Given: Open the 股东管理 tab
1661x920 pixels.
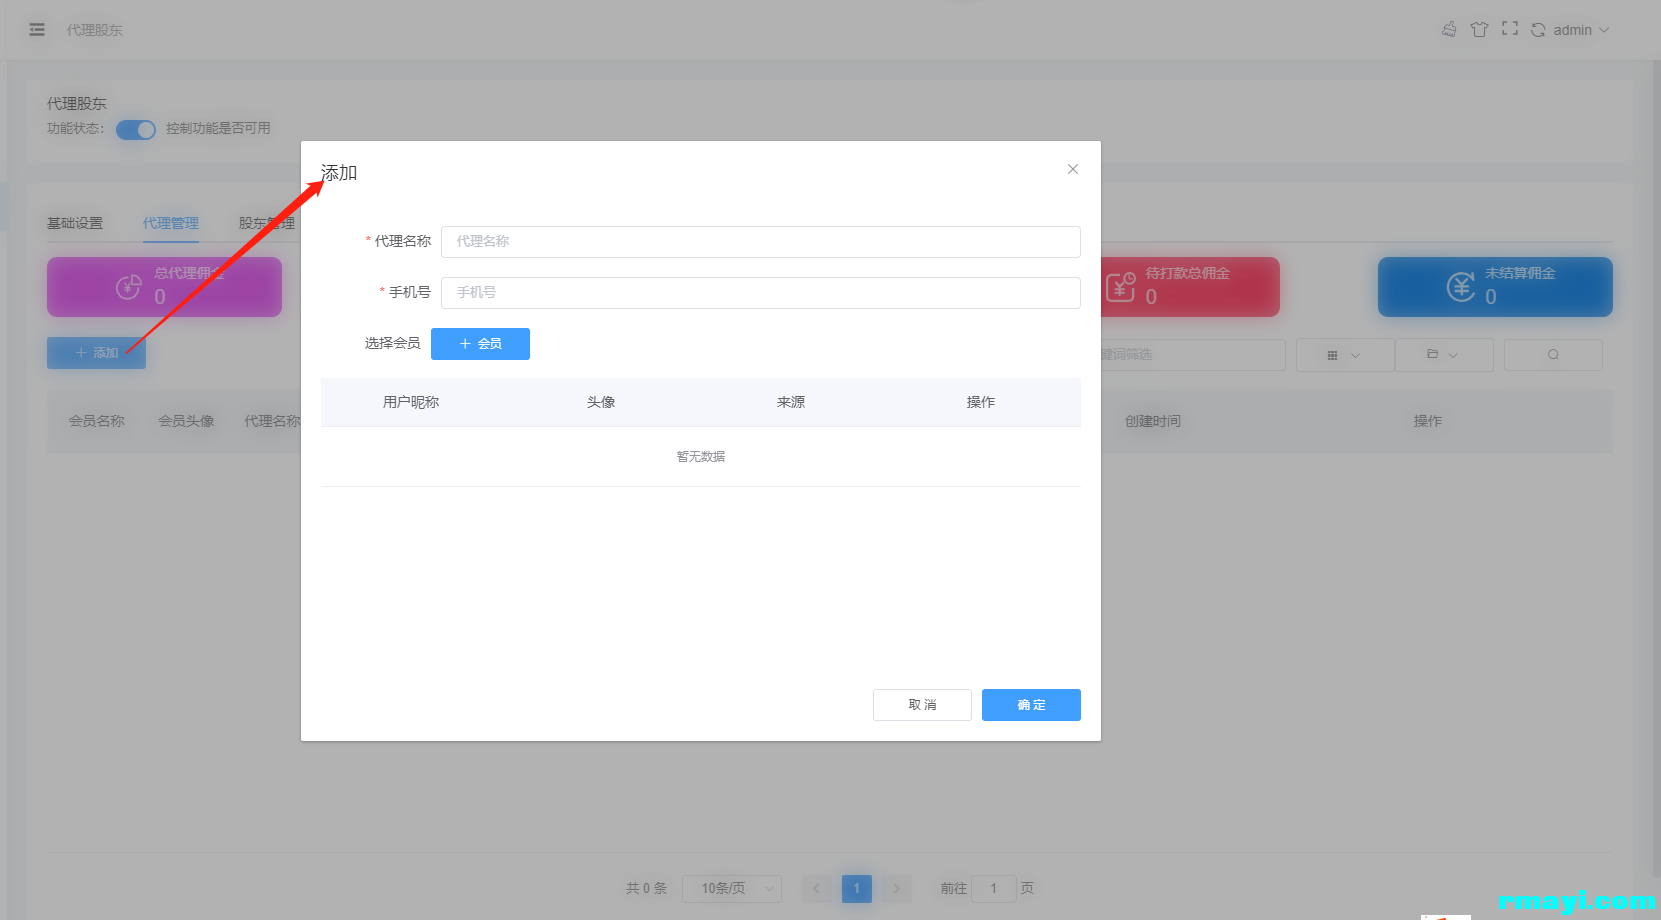Looking at the screenshot, I should coord(267,223).
